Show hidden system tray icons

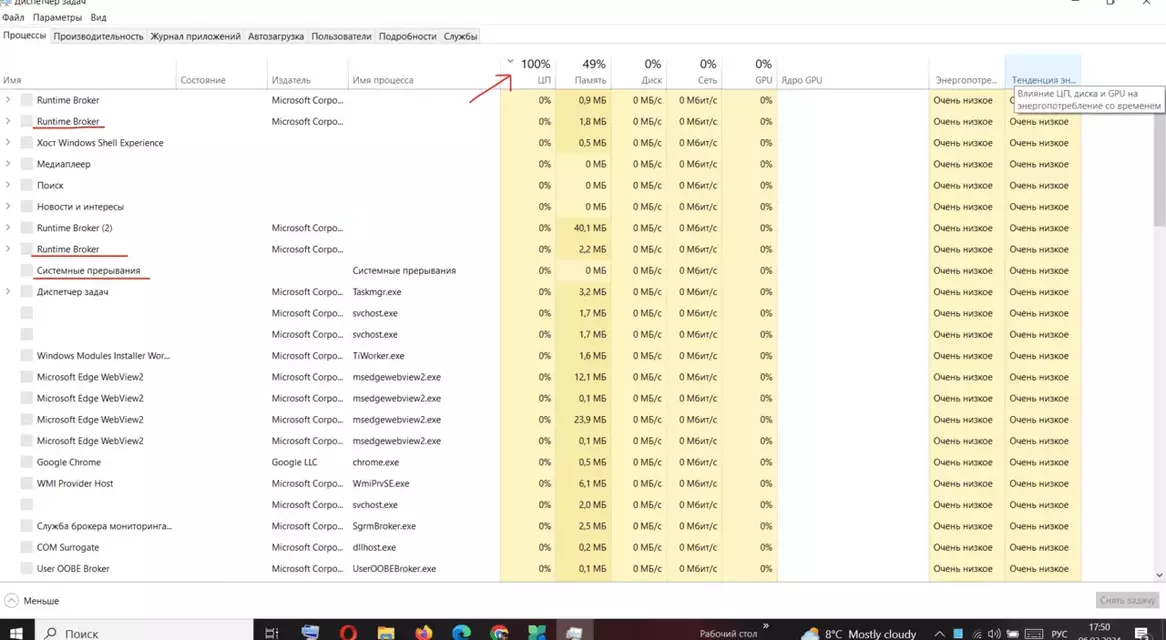point(939,634)
